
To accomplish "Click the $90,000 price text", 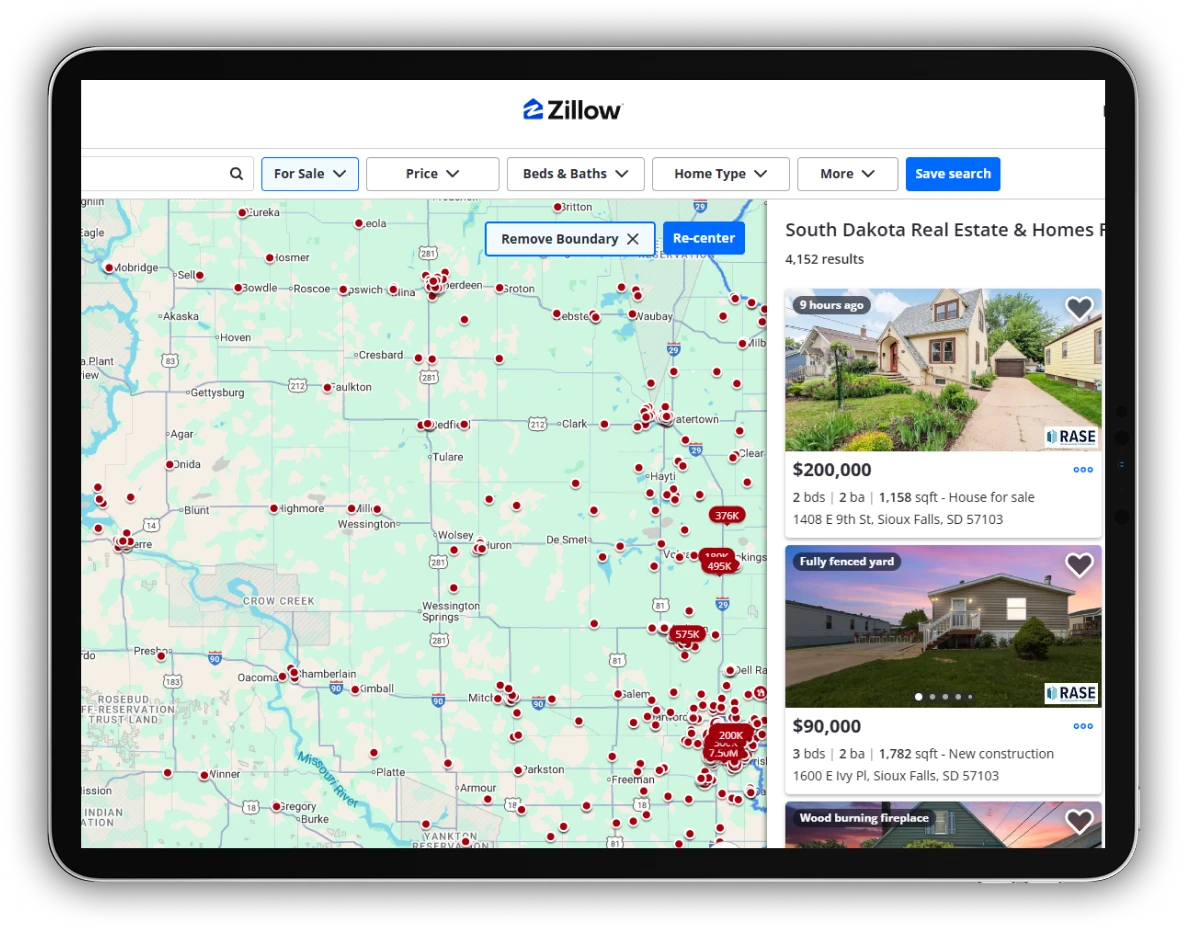I will click(x=827, y=727).
